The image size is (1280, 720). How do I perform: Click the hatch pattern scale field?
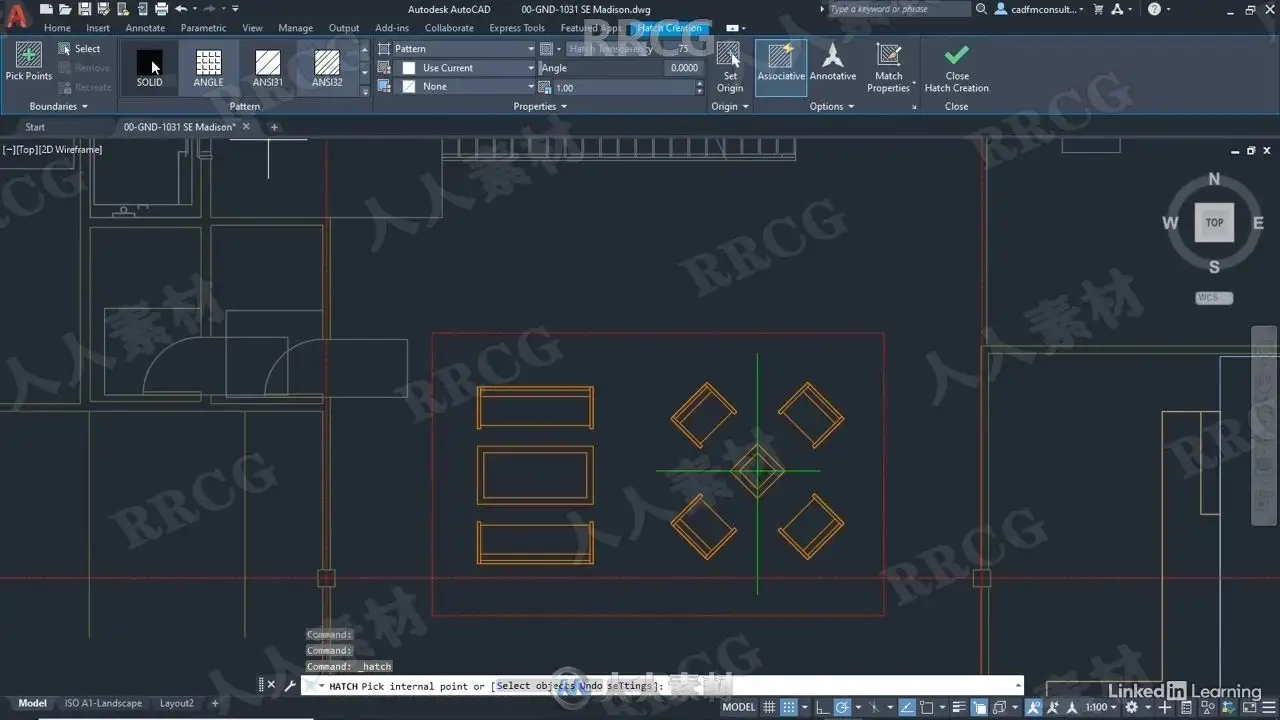[624, 88]
